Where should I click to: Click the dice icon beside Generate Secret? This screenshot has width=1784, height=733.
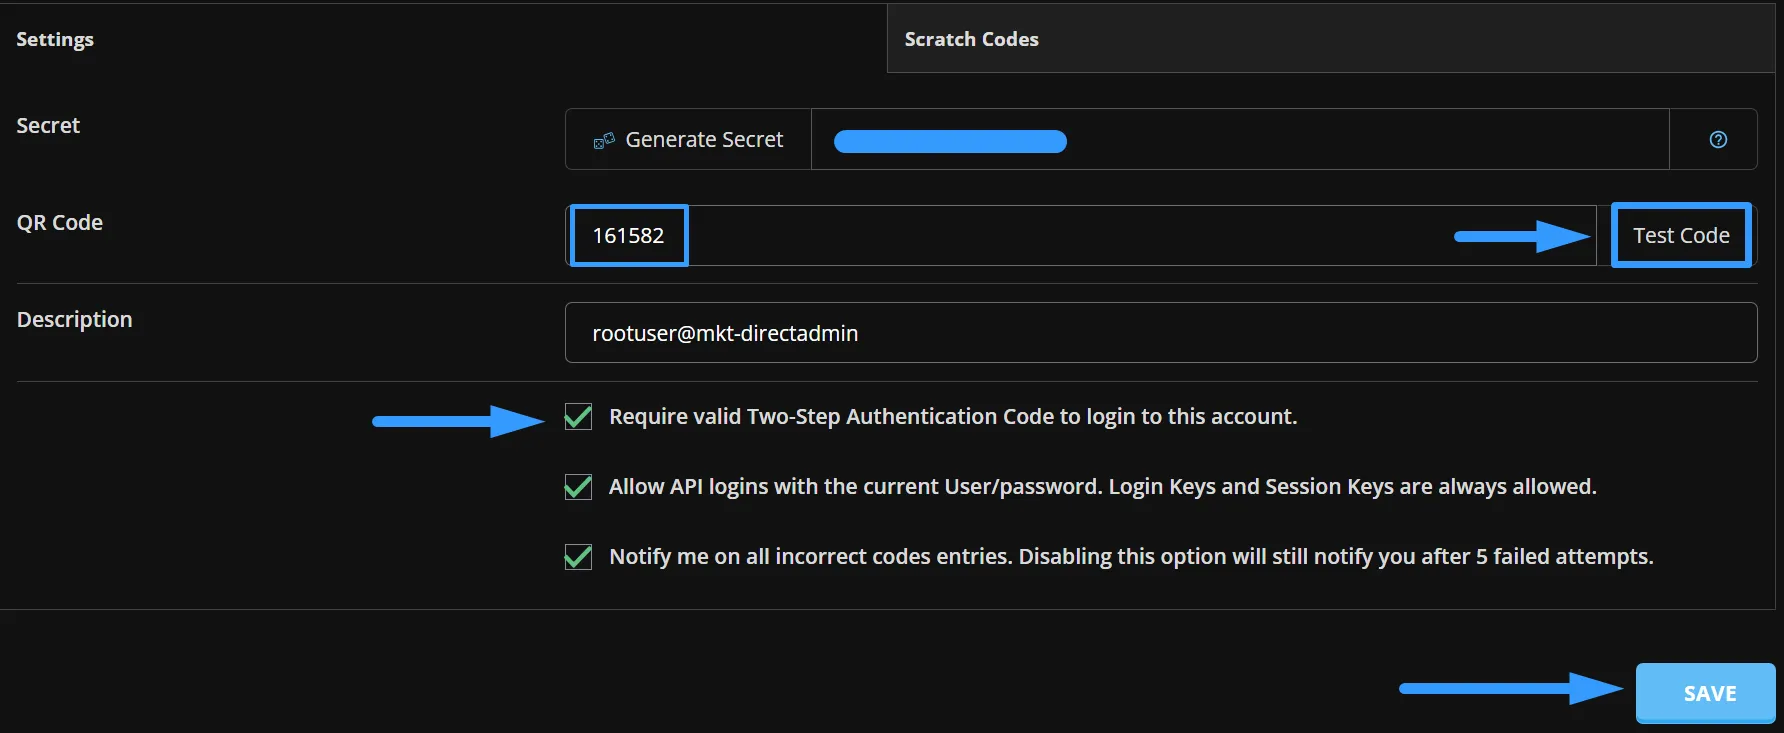[604, 141]
